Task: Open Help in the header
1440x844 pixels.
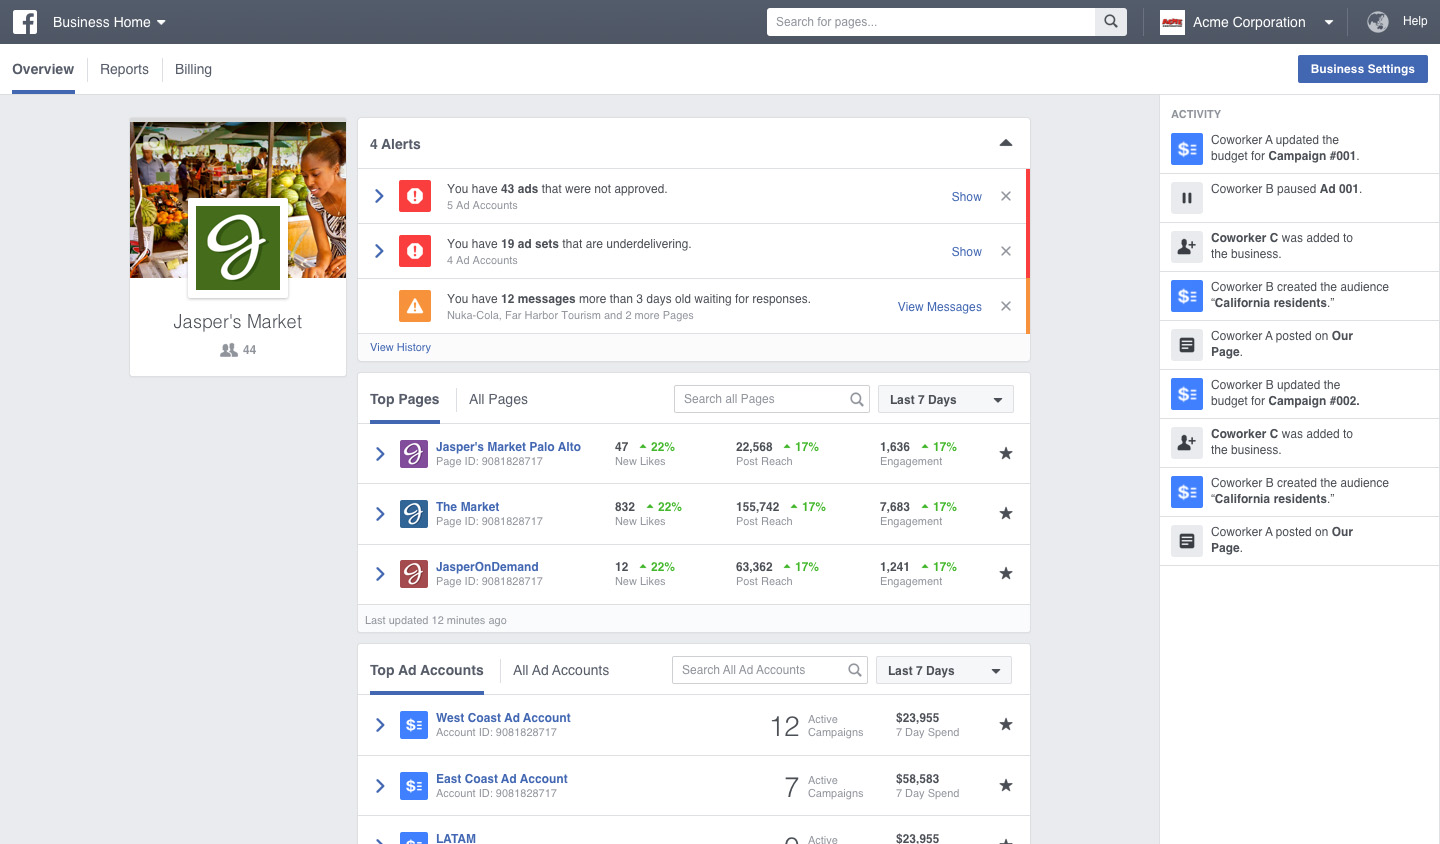Action: [1415, 21]
